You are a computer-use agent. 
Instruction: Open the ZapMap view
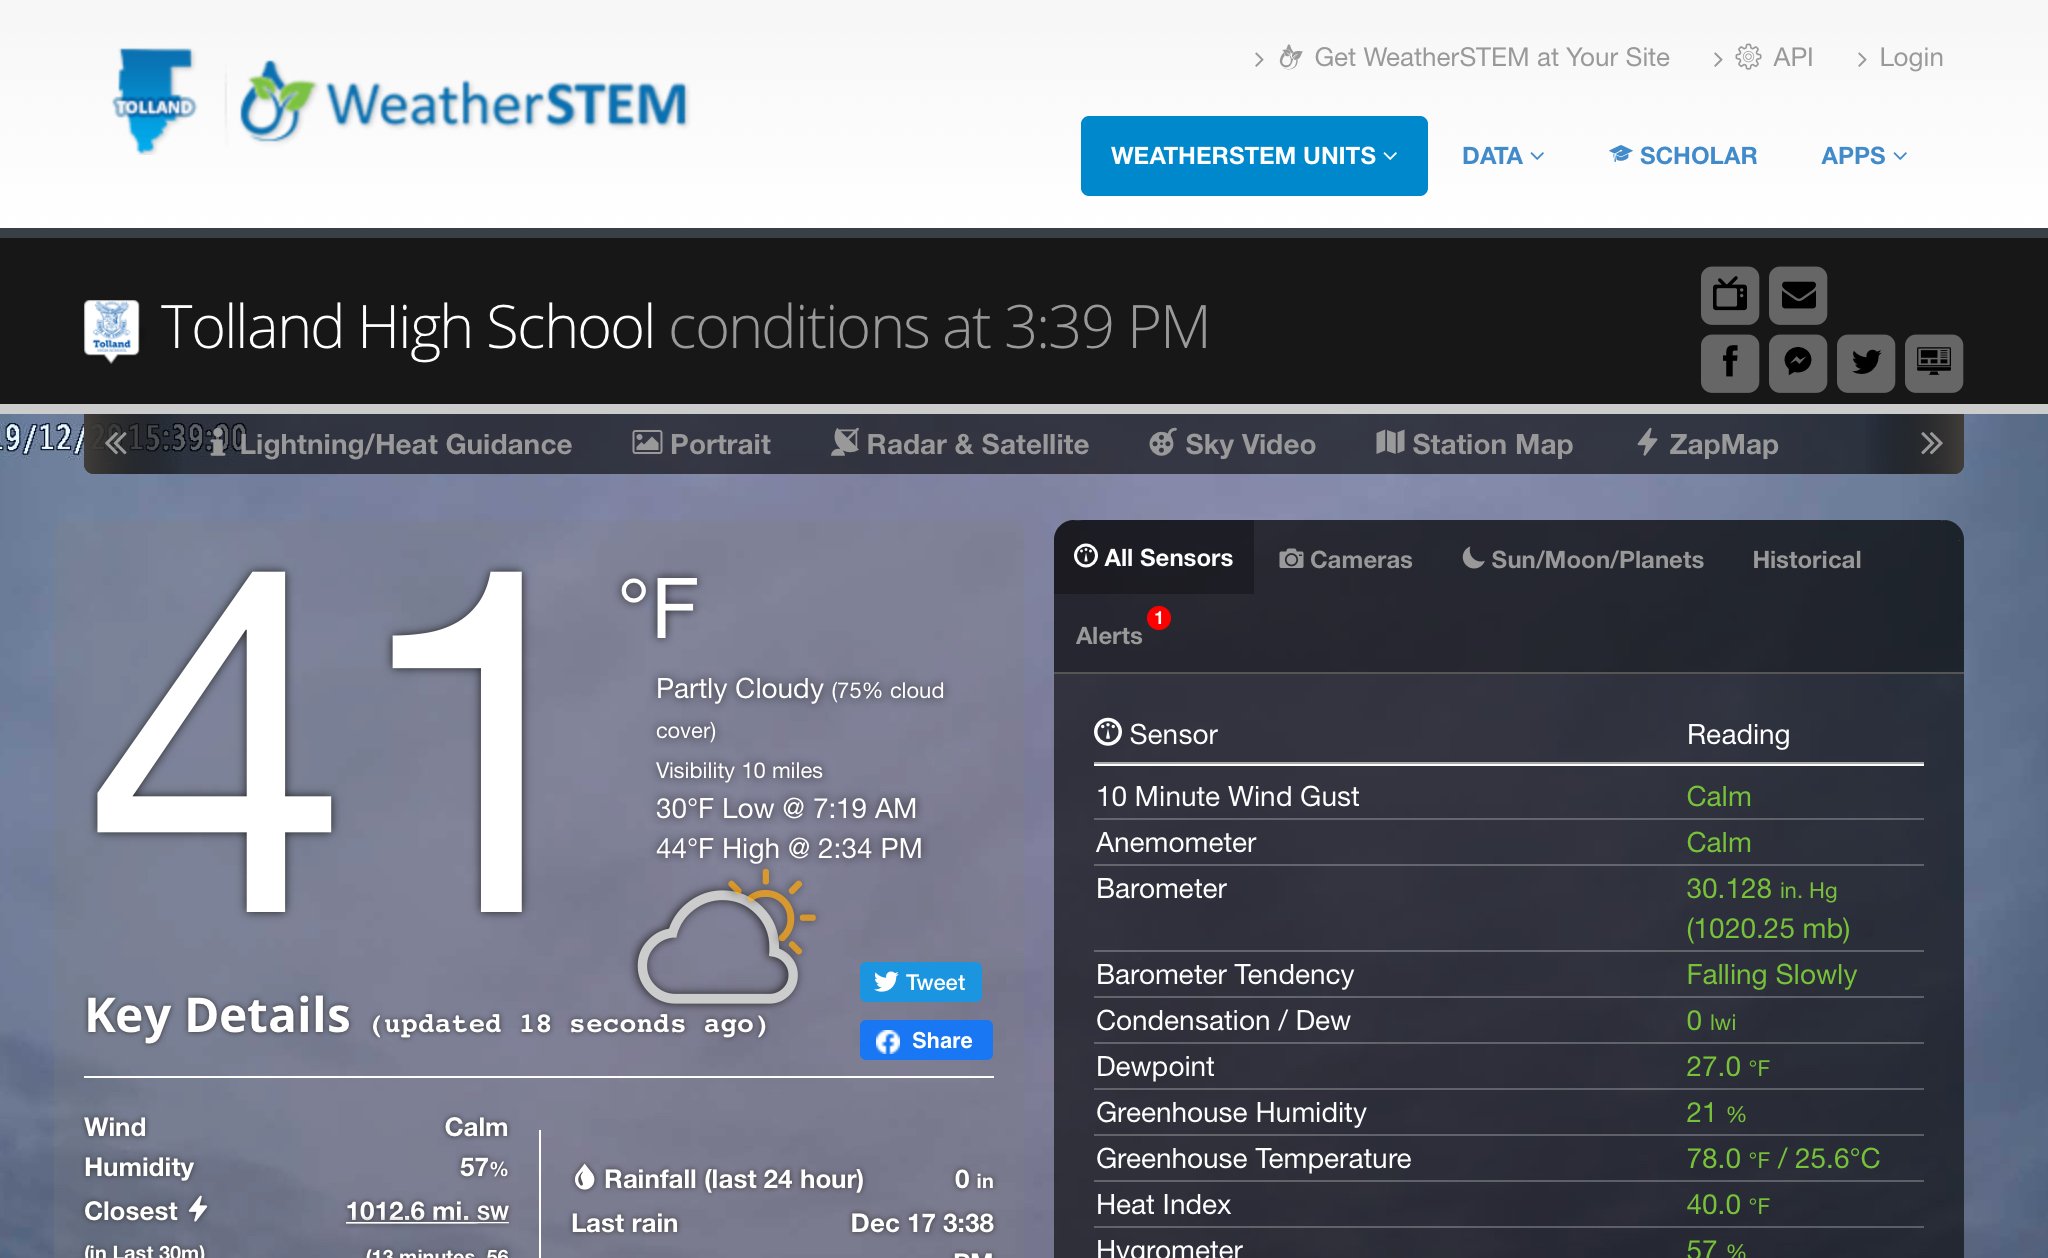click(1707, 444)
